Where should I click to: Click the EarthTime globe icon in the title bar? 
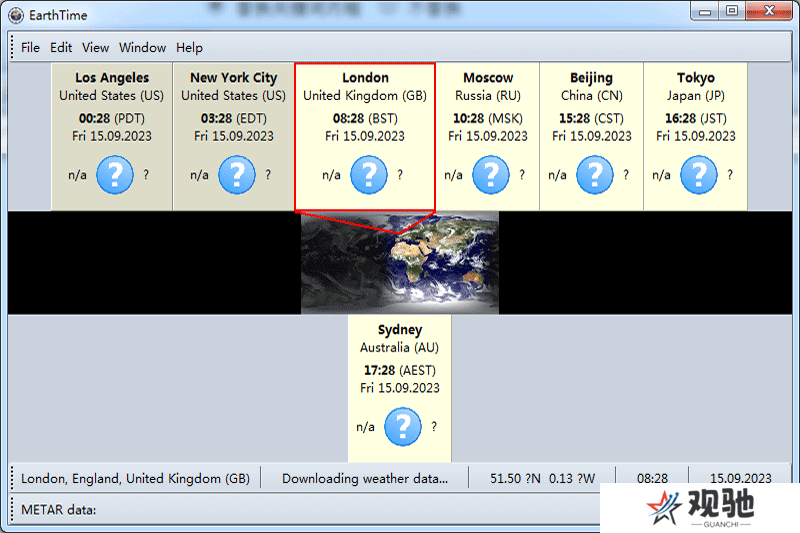coord(16,15)
